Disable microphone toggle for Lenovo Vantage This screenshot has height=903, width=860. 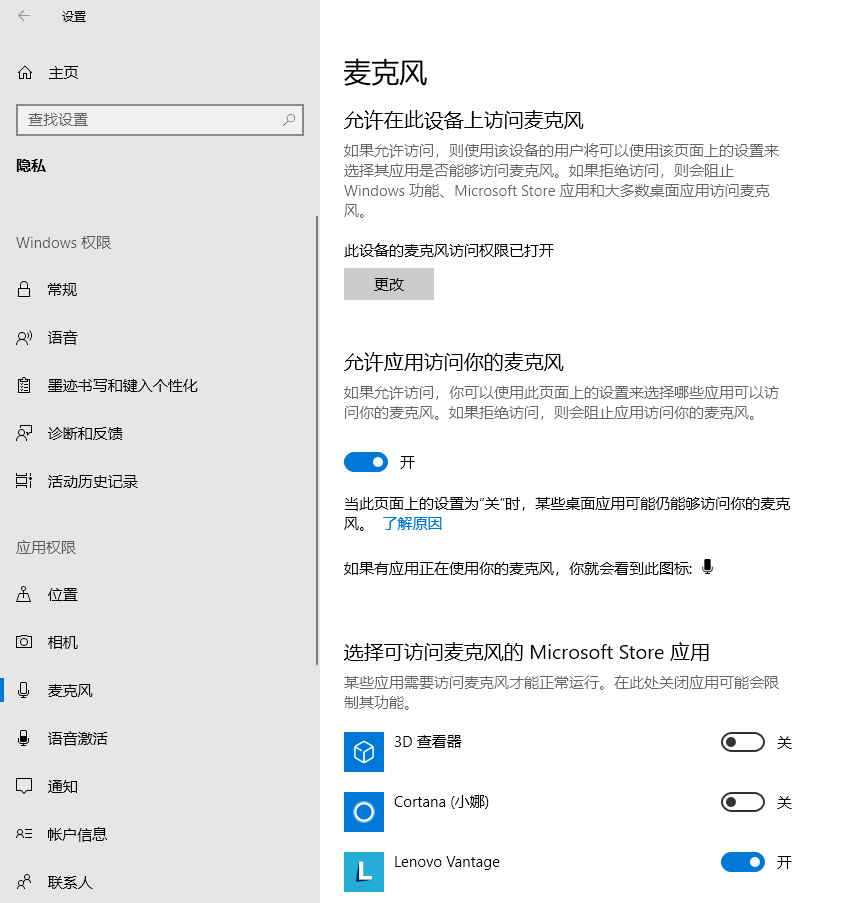point(742,862)
